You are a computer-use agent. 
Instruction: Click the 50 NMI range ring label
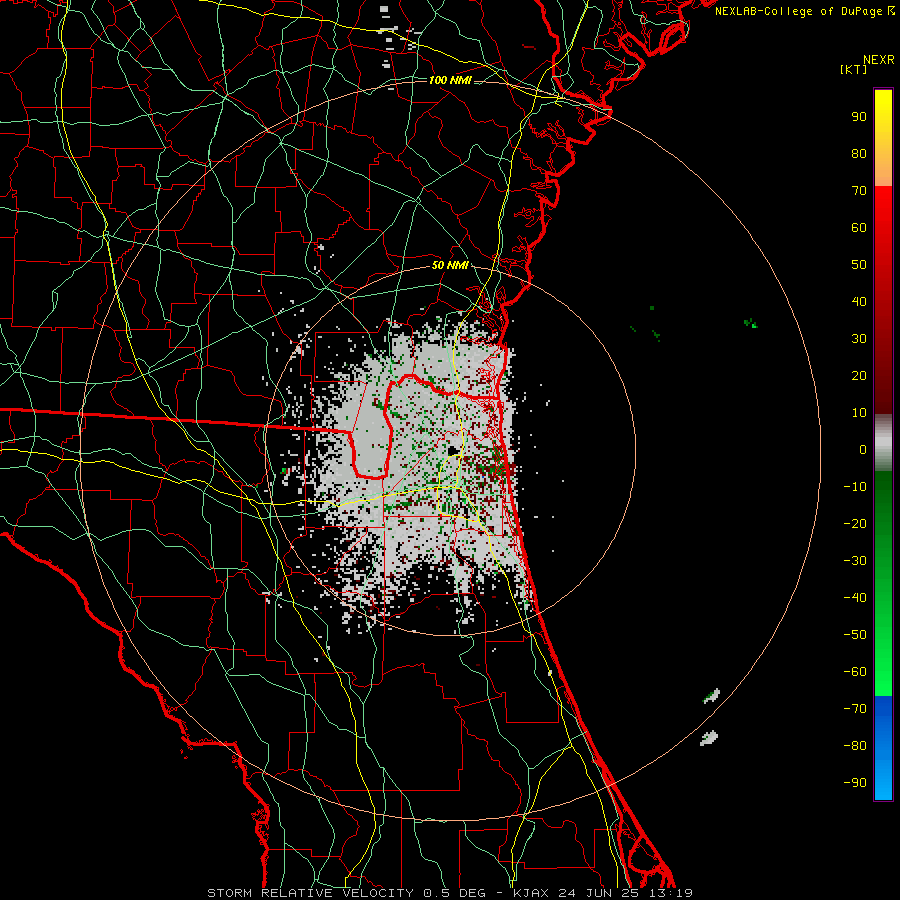450,265
